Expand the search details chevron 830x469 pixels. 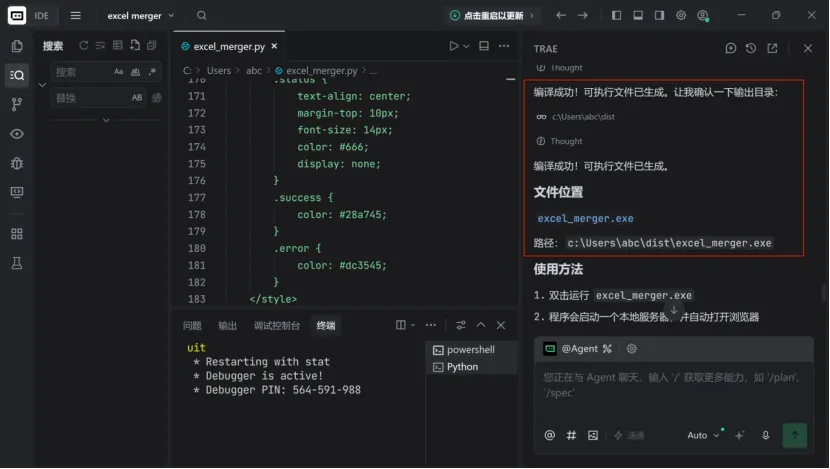106,120
